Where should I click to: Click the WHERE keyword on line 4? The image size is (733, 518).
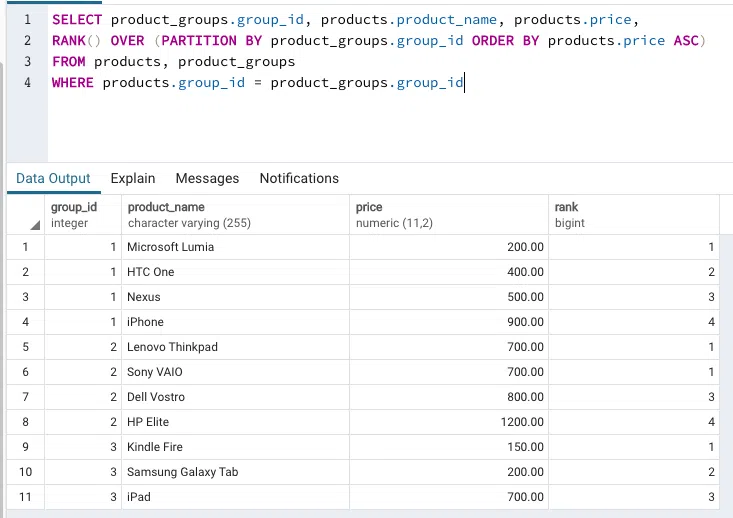click(x=72, y=83)
